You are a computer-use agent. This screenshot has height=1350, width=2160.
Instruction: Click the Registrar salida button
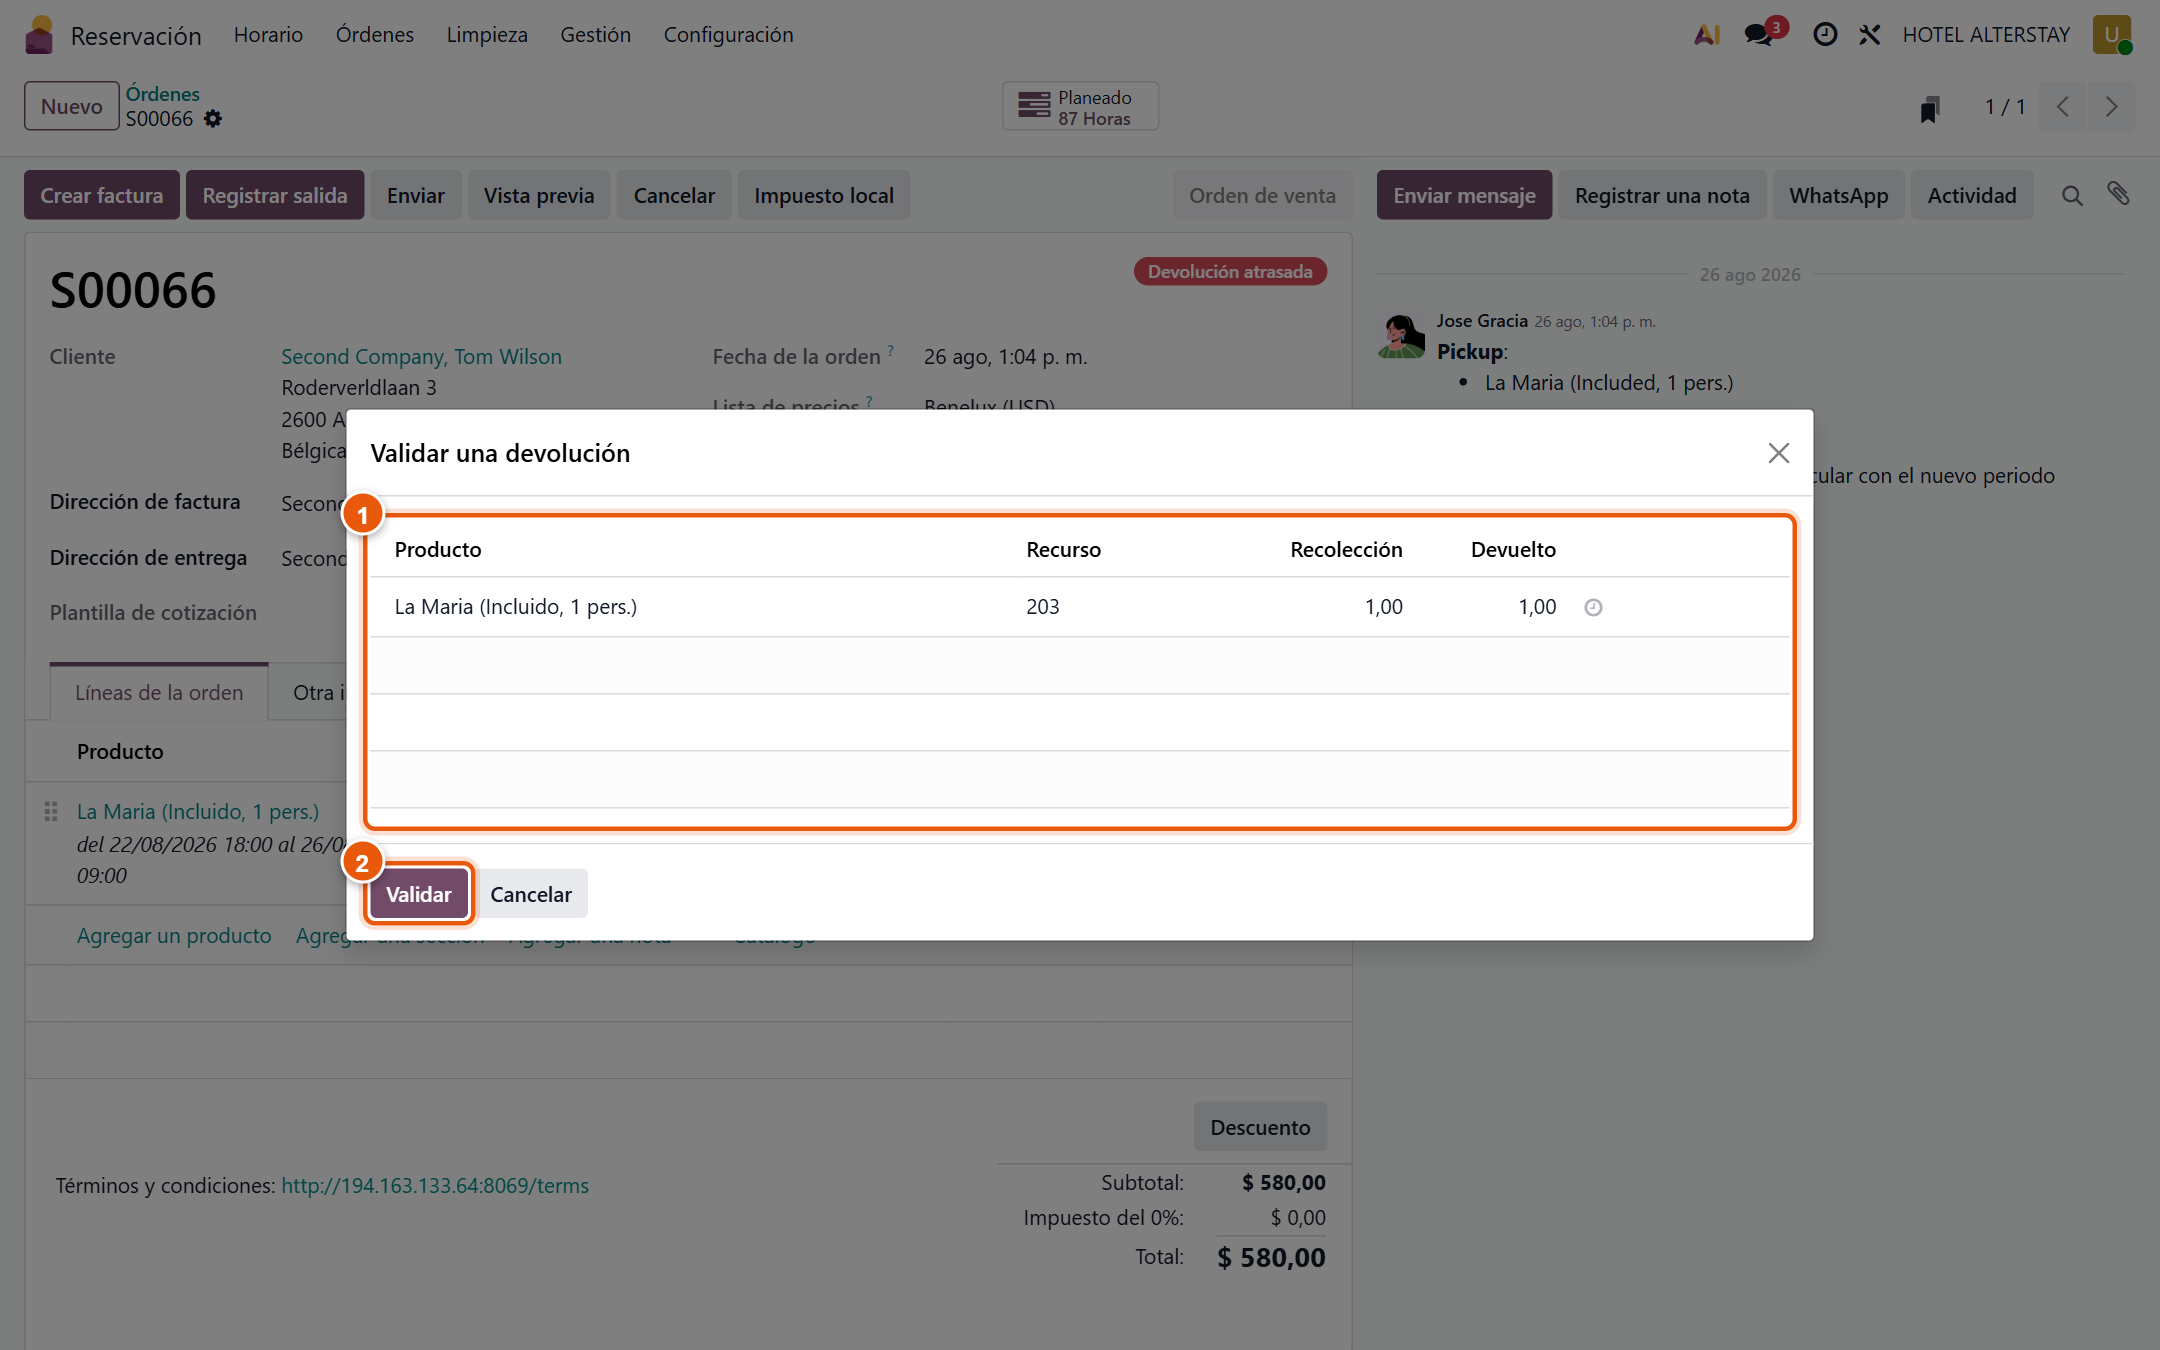(275, 196)
